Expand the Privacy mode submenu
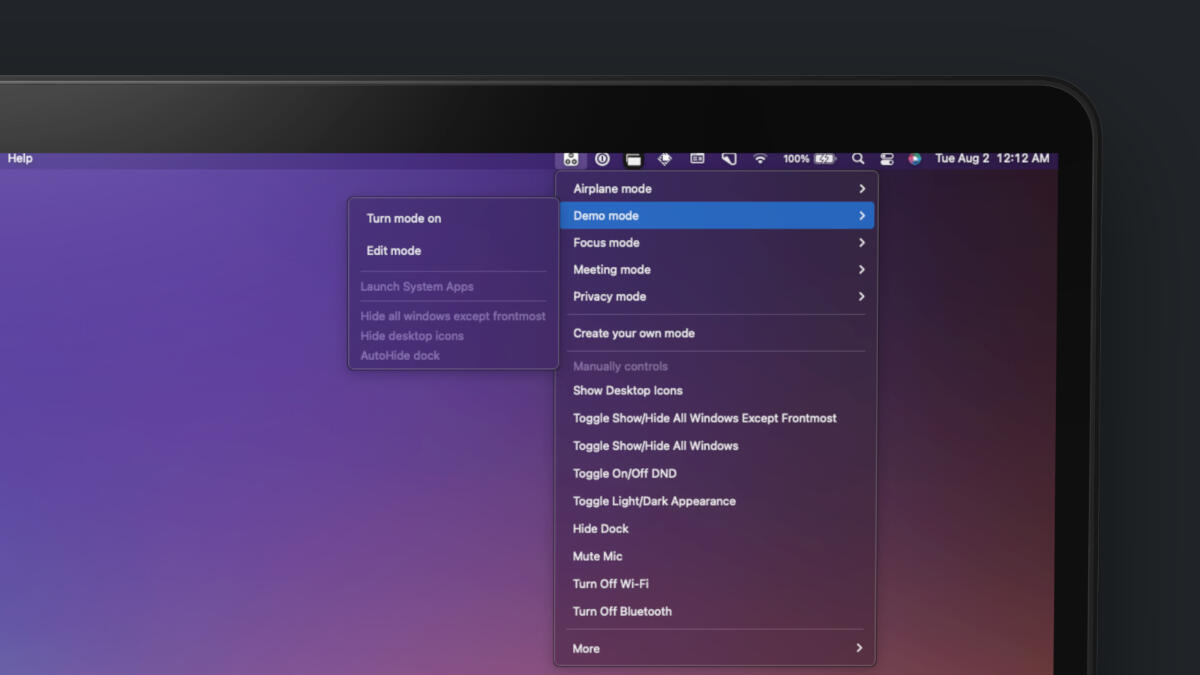1200x675 pixels. pyautogui.click(x=861, y=297)
